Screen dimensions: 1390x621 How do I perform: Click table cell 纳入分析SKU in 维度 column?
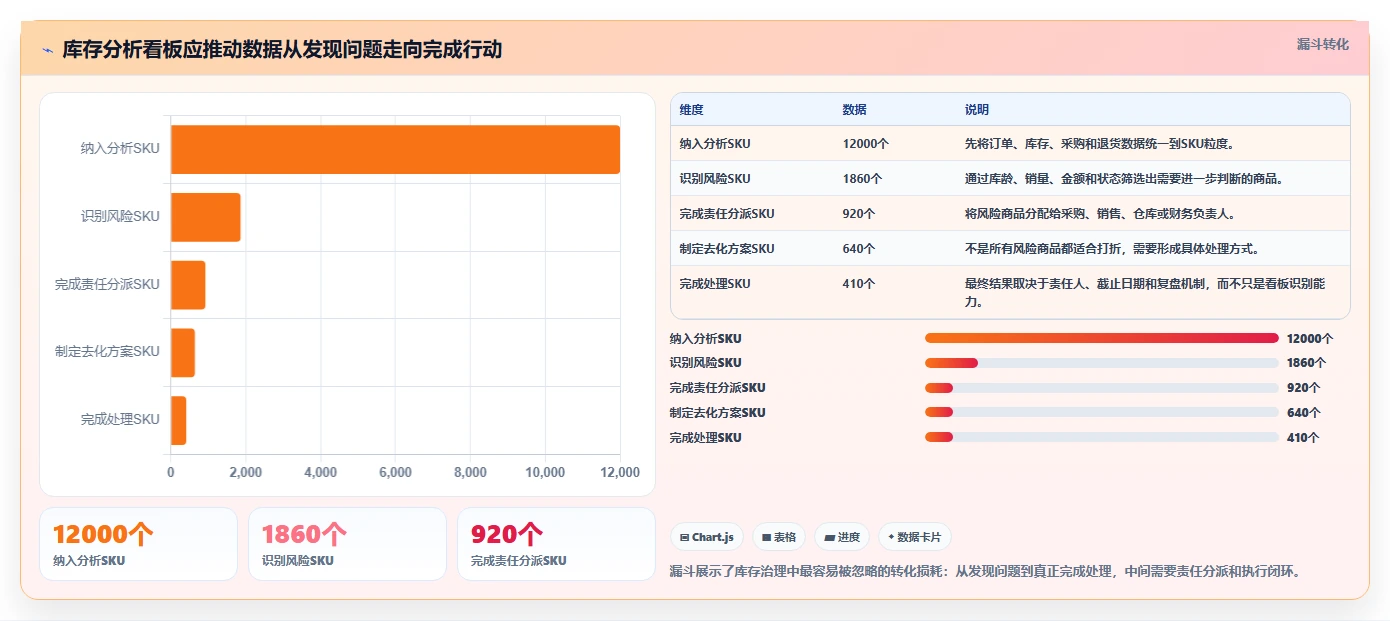tap(714, 144)
